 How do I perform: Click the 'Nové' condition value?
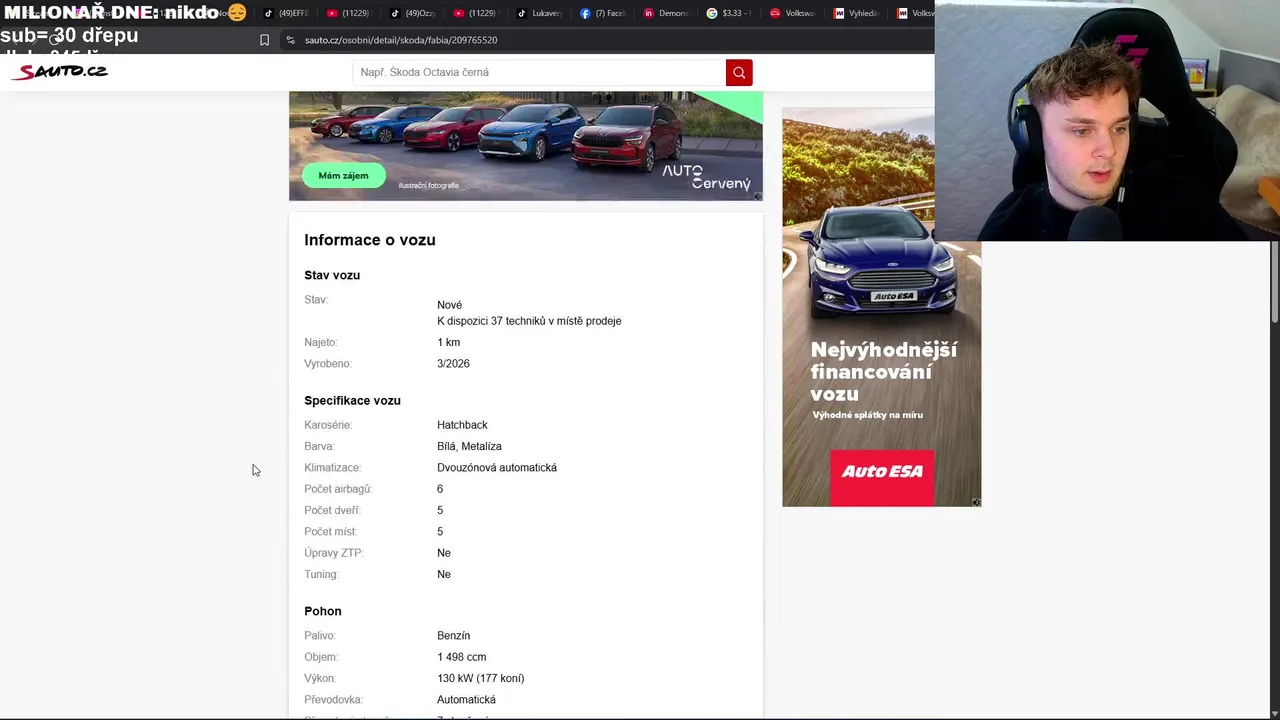click(449, 305)
